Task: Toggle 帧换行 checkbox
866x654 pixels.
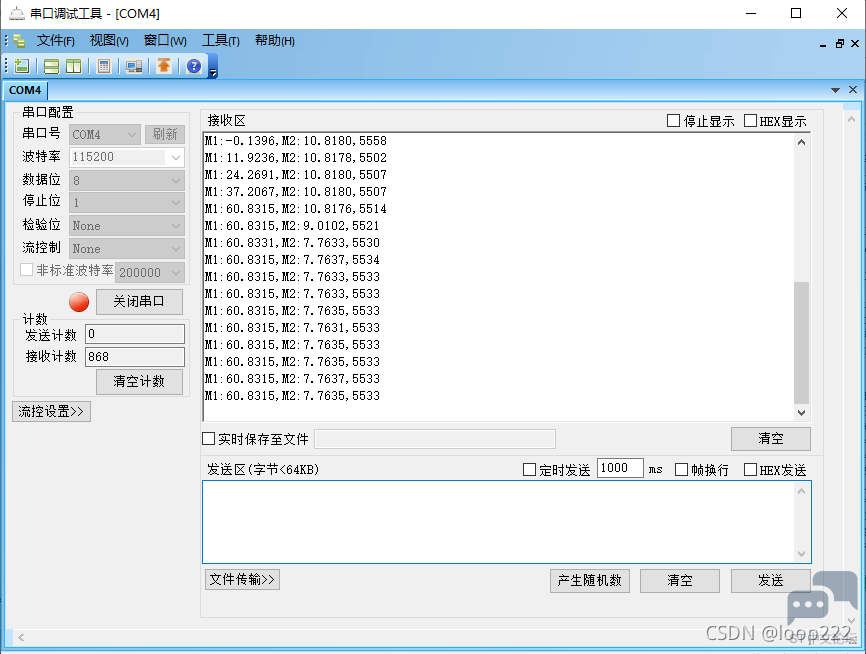Action: pyautogui.click(x=682, y=470)
